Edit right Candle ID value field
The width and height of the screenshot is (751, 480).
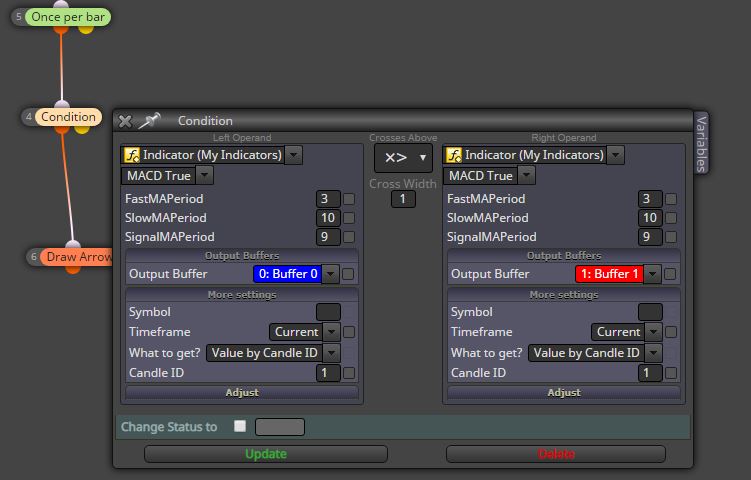point(650,373)
